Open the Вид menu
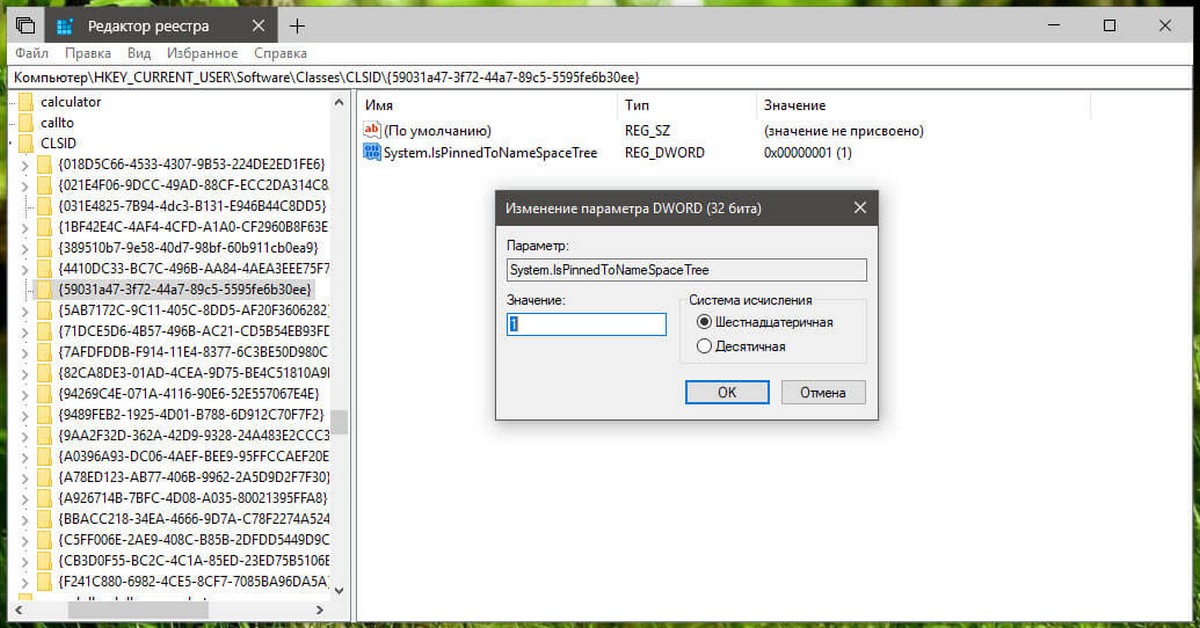This screenshot has width=1200, height=628. [x=139, y=53]
